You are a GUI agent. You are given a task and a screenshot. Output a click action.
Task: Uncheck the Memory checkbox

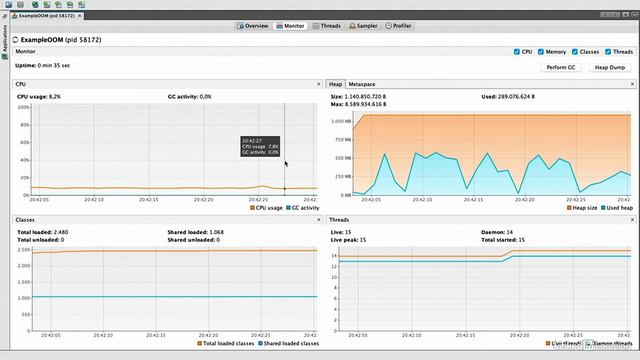tap(541, 52)
